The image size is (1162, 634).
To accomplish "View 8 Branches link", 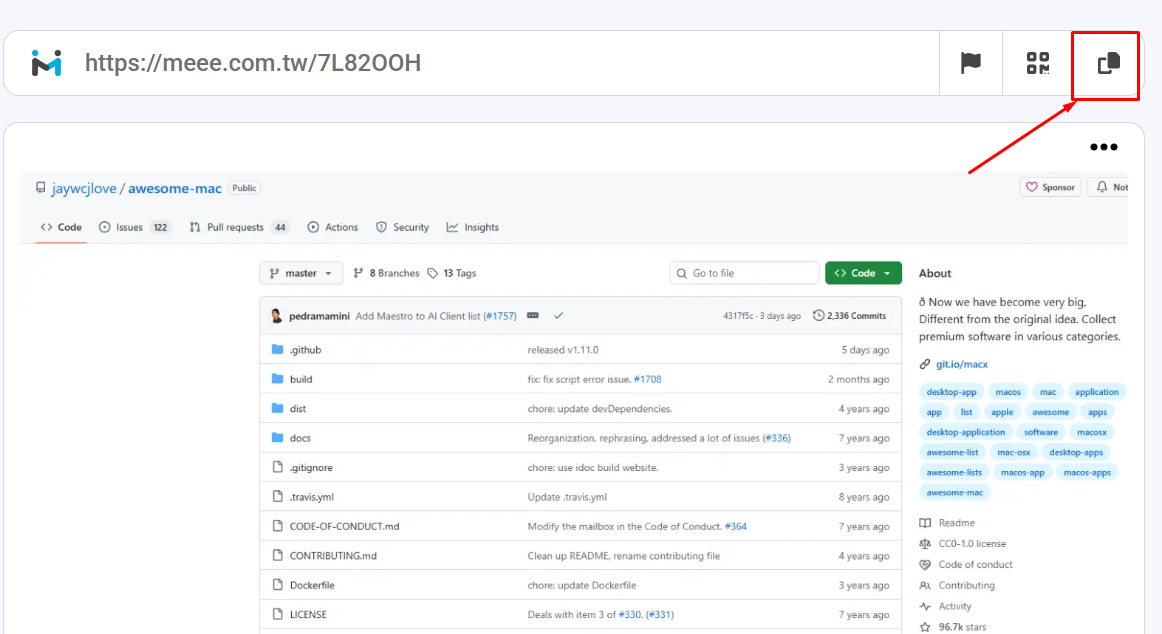I will point(386,273).
